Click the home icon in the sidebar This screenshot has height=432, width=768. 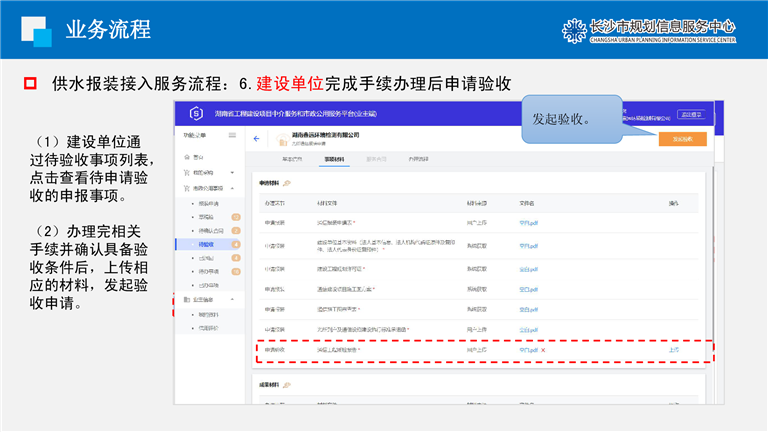point(186,157)
